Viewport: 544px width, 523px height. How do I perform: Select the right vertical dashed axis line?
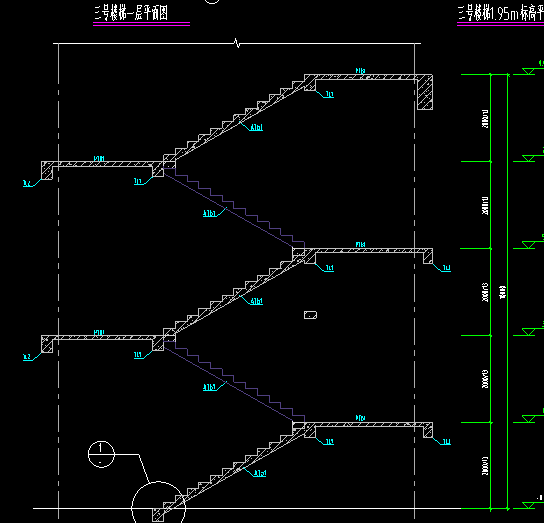(415, 281)
